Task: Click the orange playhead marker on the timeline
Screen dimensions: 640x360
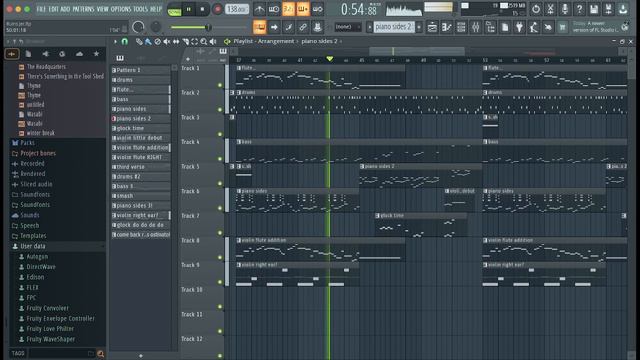Action: tap(329, 59)
